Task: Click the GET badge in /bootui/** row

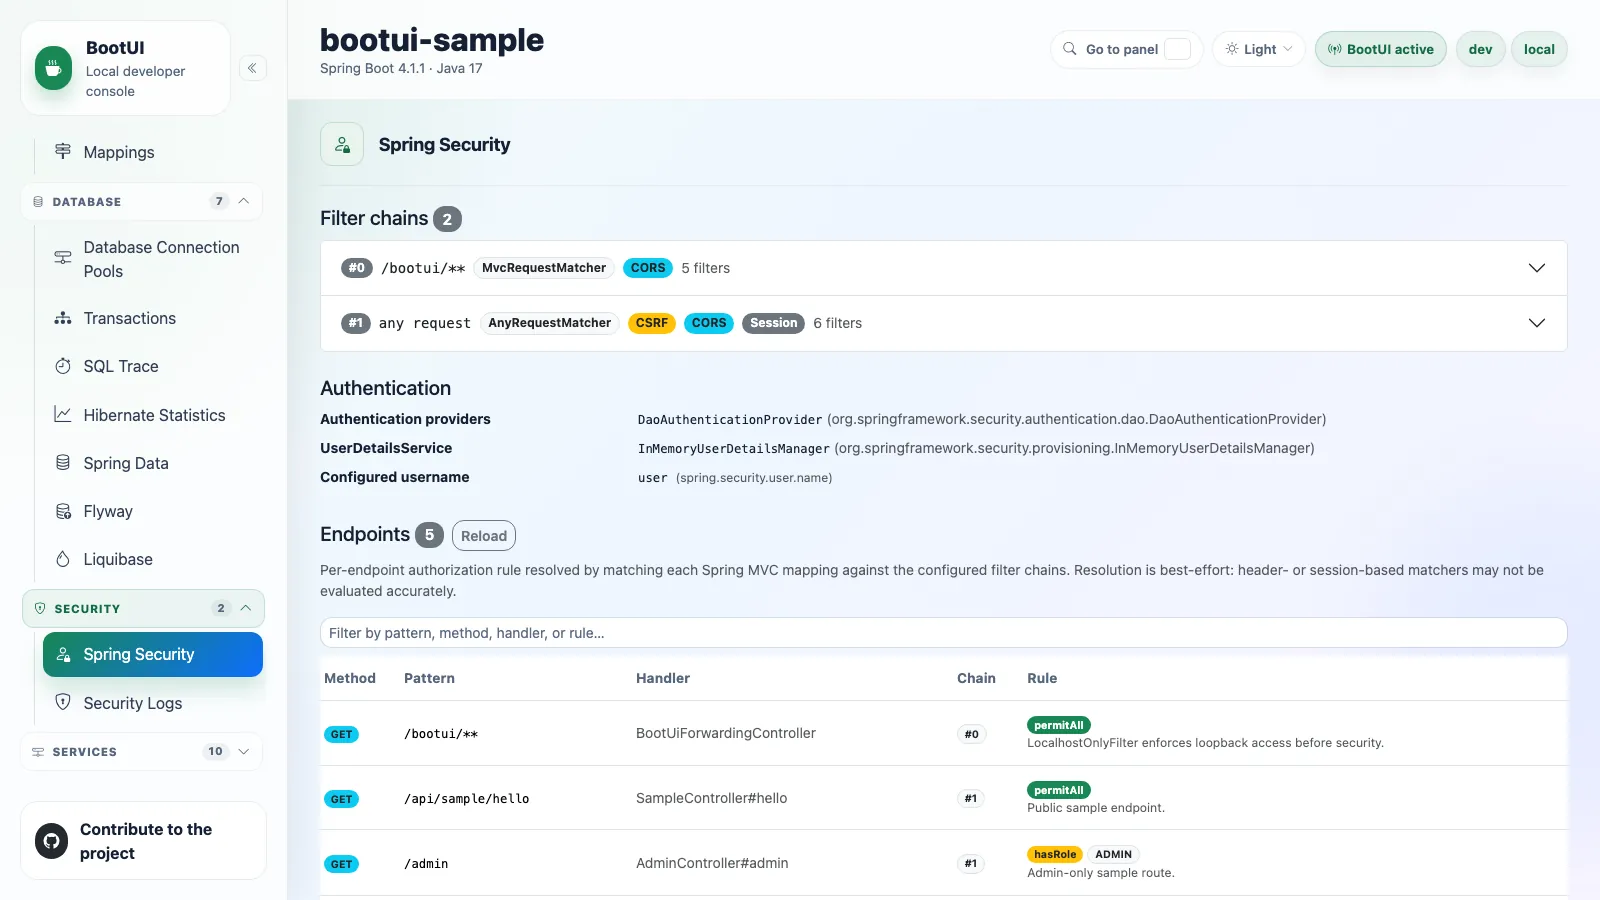Action: [x=342, y=734]
